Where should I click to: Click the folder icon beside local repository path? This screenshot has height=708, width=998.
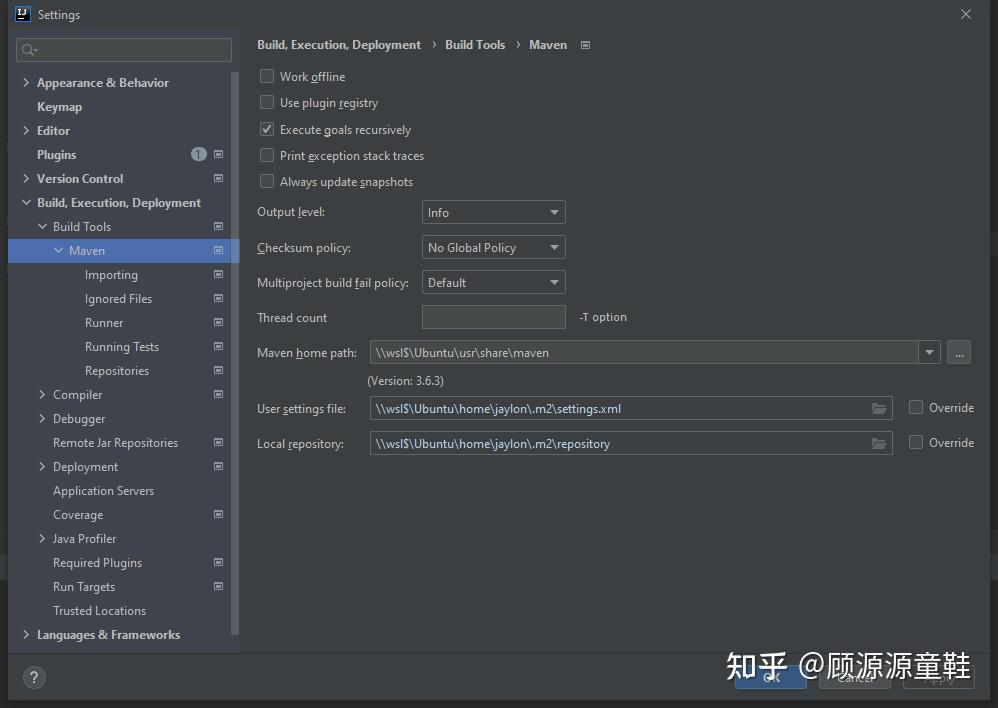point(879,443)
